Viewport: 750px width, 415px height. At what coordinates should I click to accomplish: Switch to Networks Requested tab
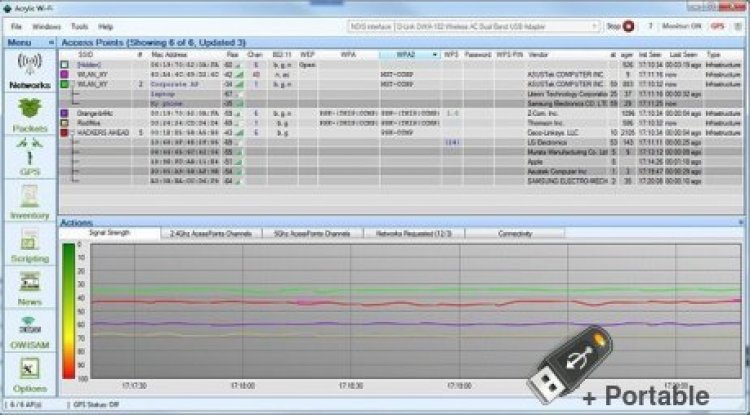point(414,234)
